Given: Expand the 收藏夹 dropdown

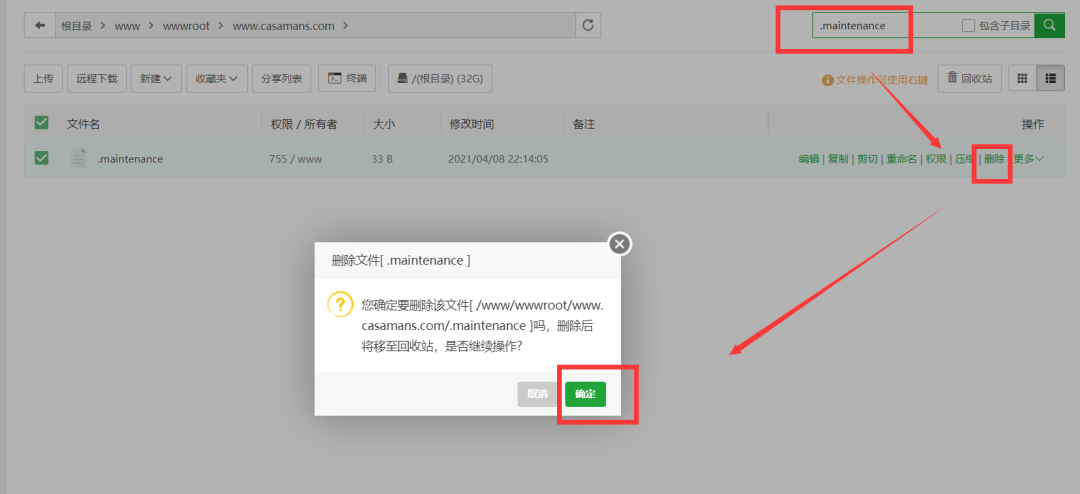Looking at the screenshot, I should click(x=217, y=79).
